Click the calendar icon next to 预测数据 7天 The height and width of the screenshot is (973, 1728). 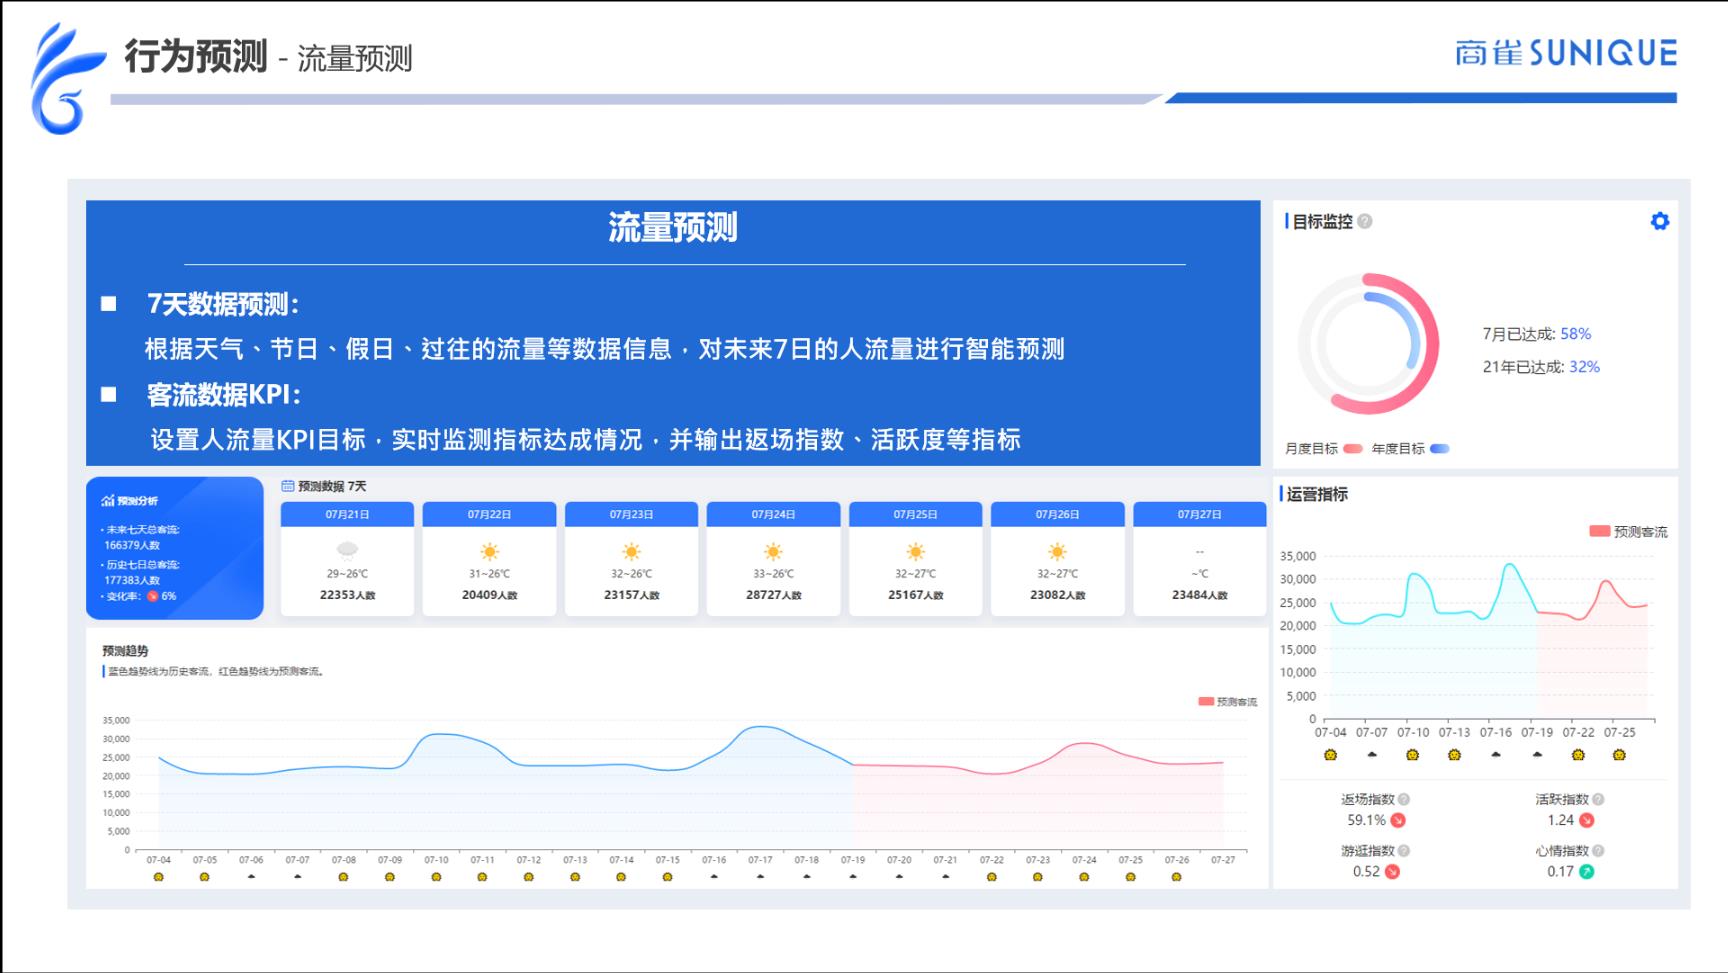(287, 485)
